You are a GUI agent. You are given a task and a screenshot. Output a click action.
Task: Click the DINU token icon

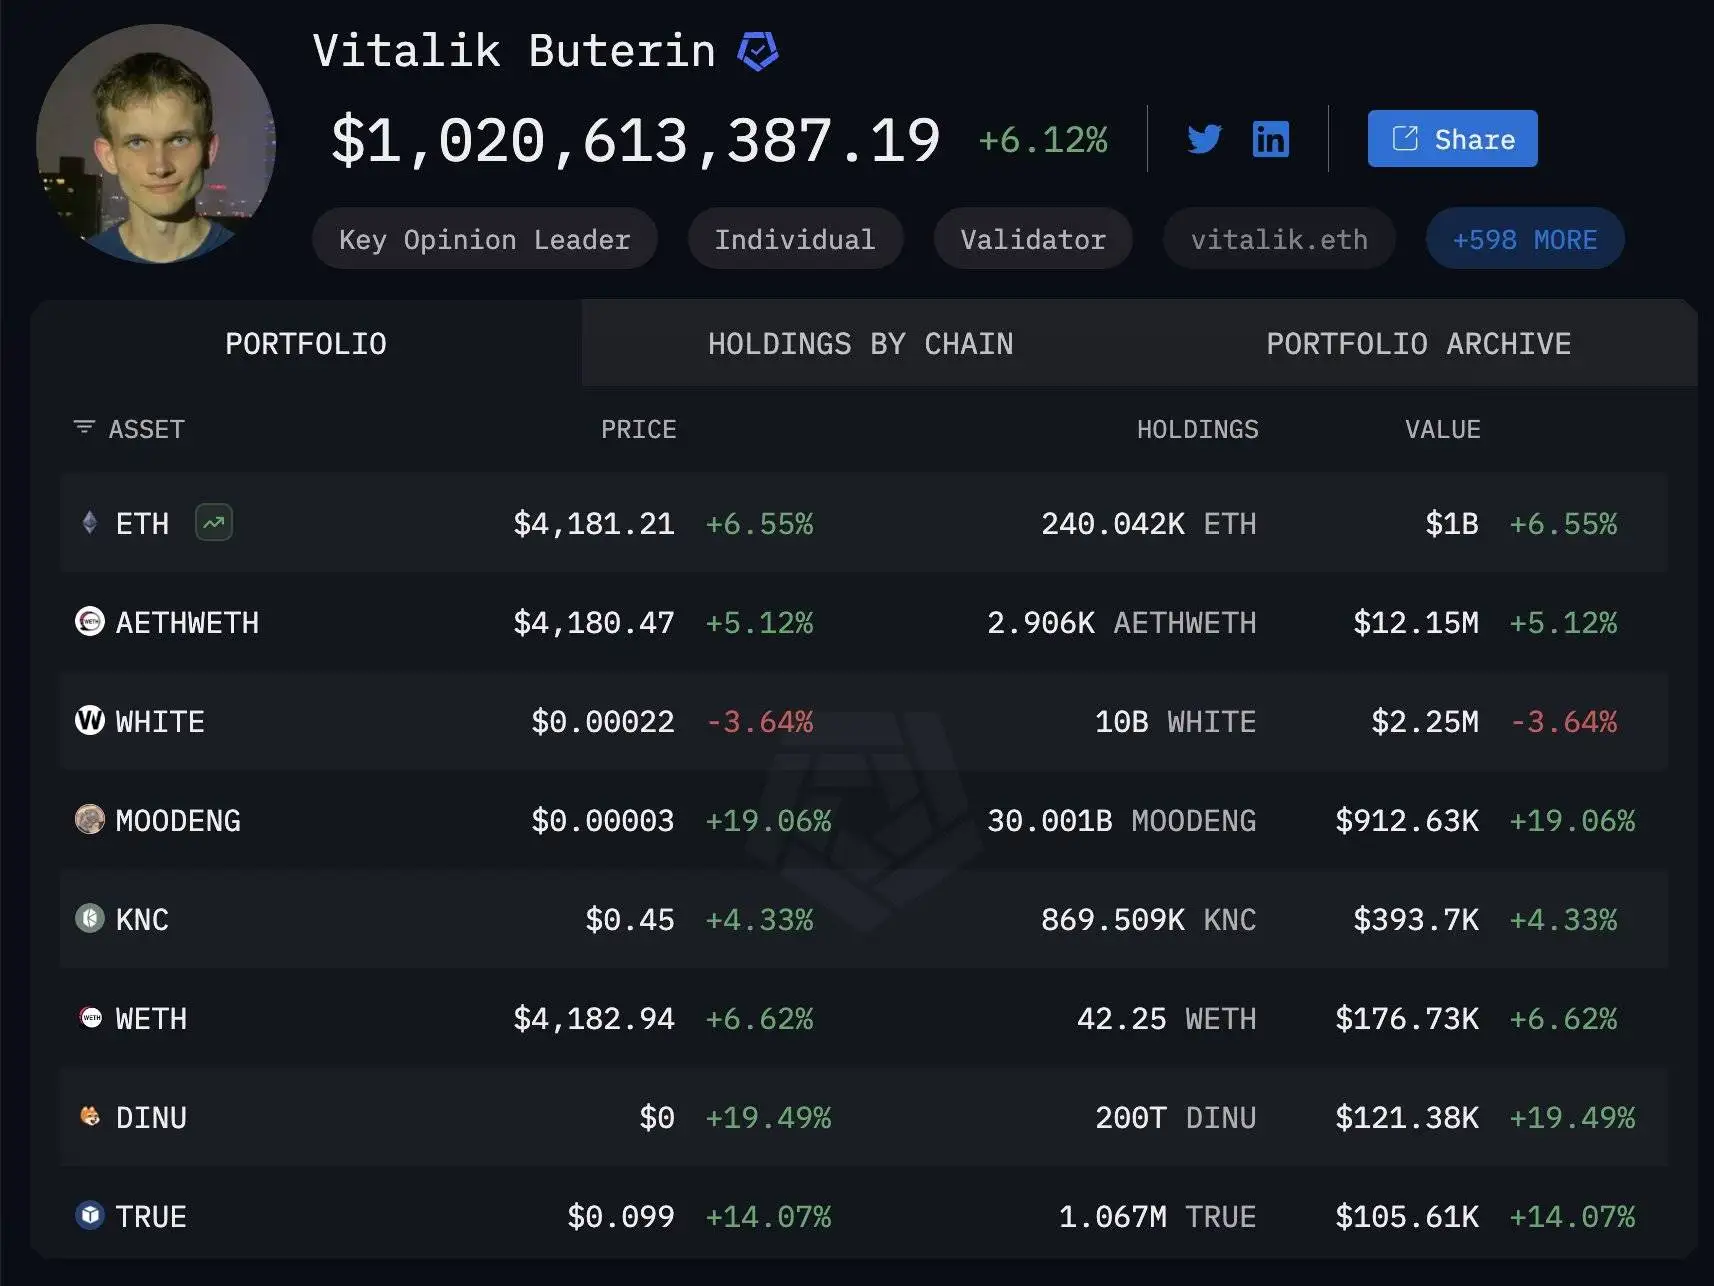point(89,1117)
